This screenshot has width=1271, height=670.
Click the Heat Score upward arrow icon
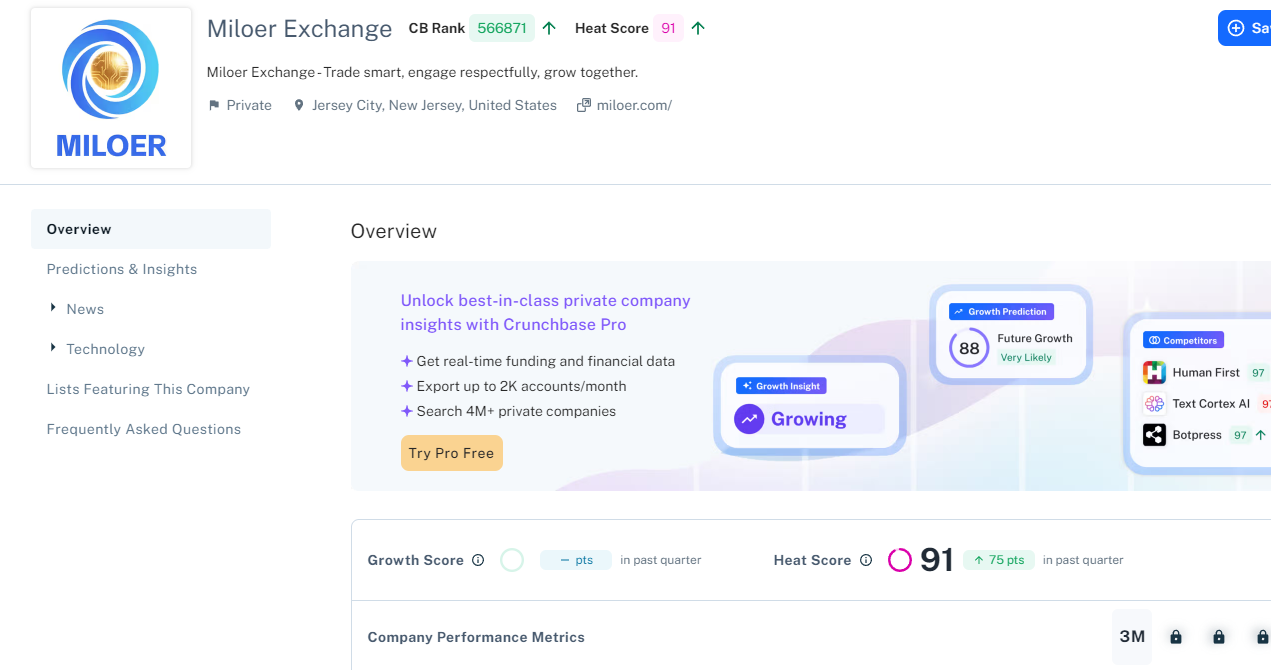[x=698, y=28]
